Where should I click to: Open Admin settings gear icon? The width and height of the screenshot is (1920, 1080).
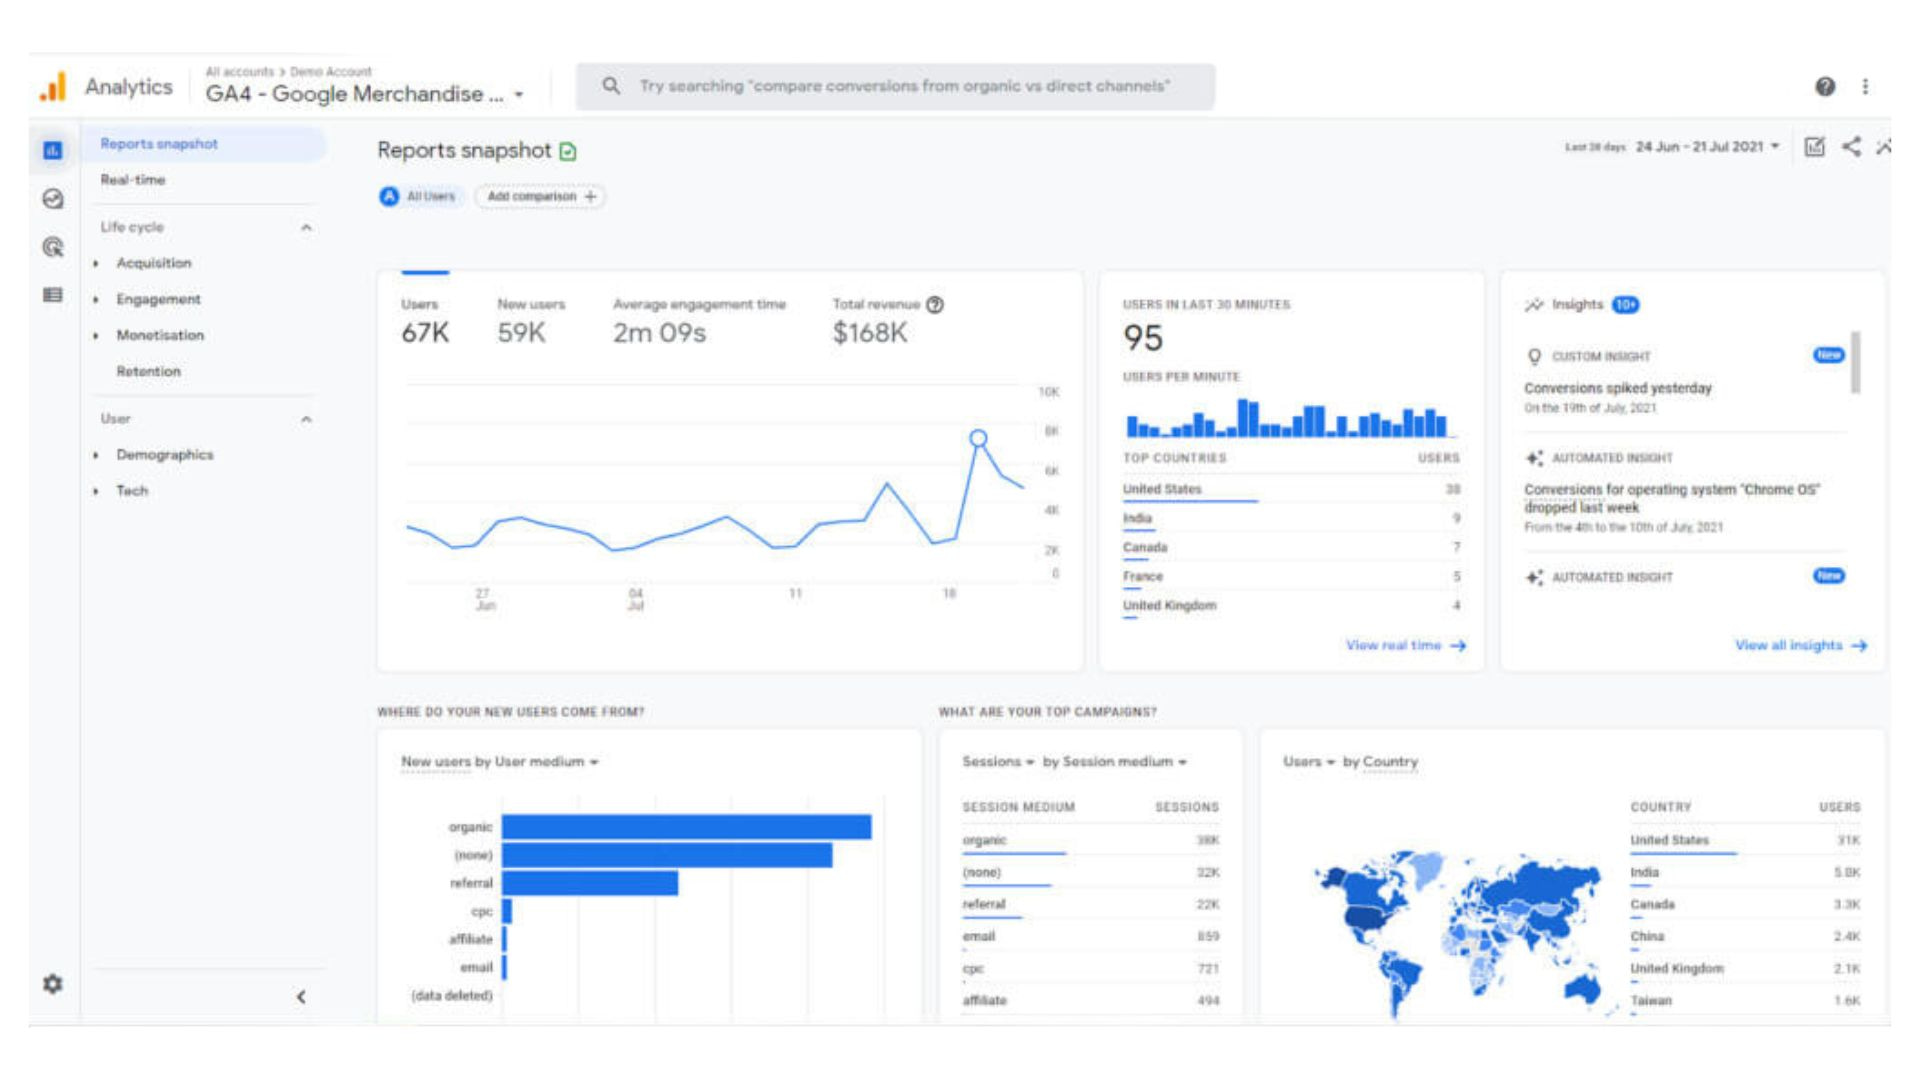click(x=53, y=984)
